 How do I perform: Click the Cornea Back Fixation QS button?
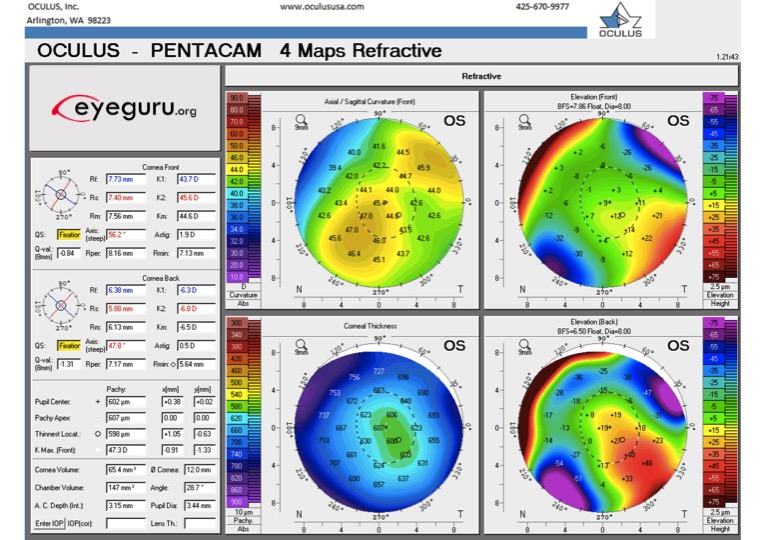69,346
